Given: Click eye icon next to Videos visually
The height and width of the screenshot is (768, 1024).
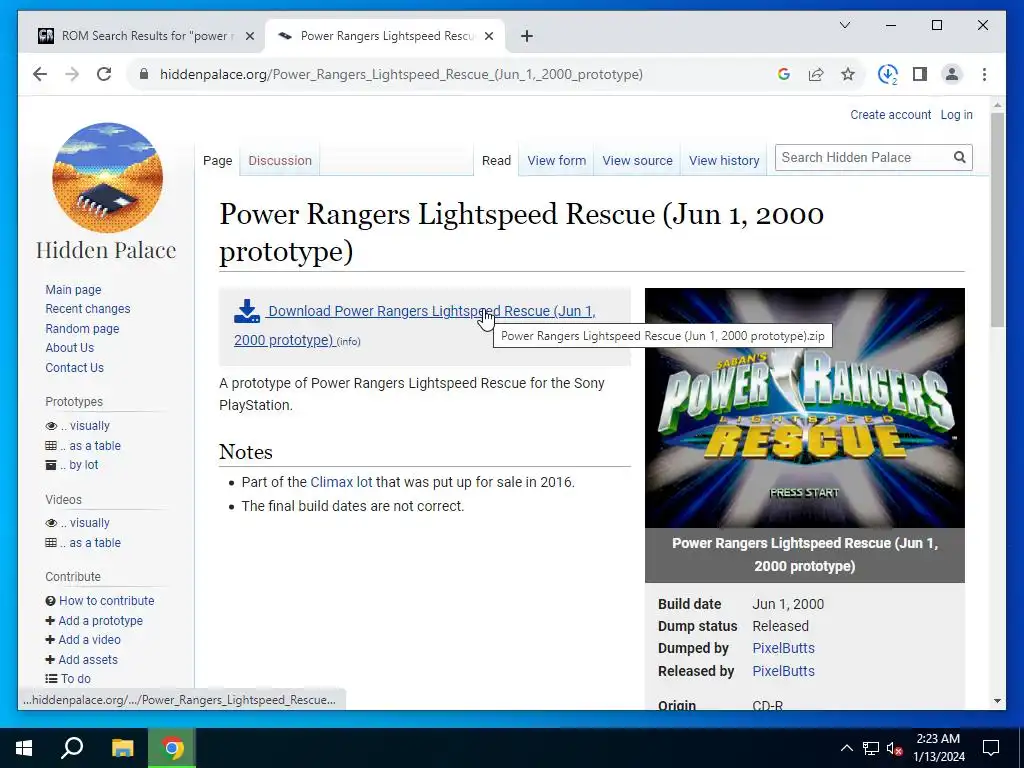Looking at the screenshot, I should [x=51, y=523].
